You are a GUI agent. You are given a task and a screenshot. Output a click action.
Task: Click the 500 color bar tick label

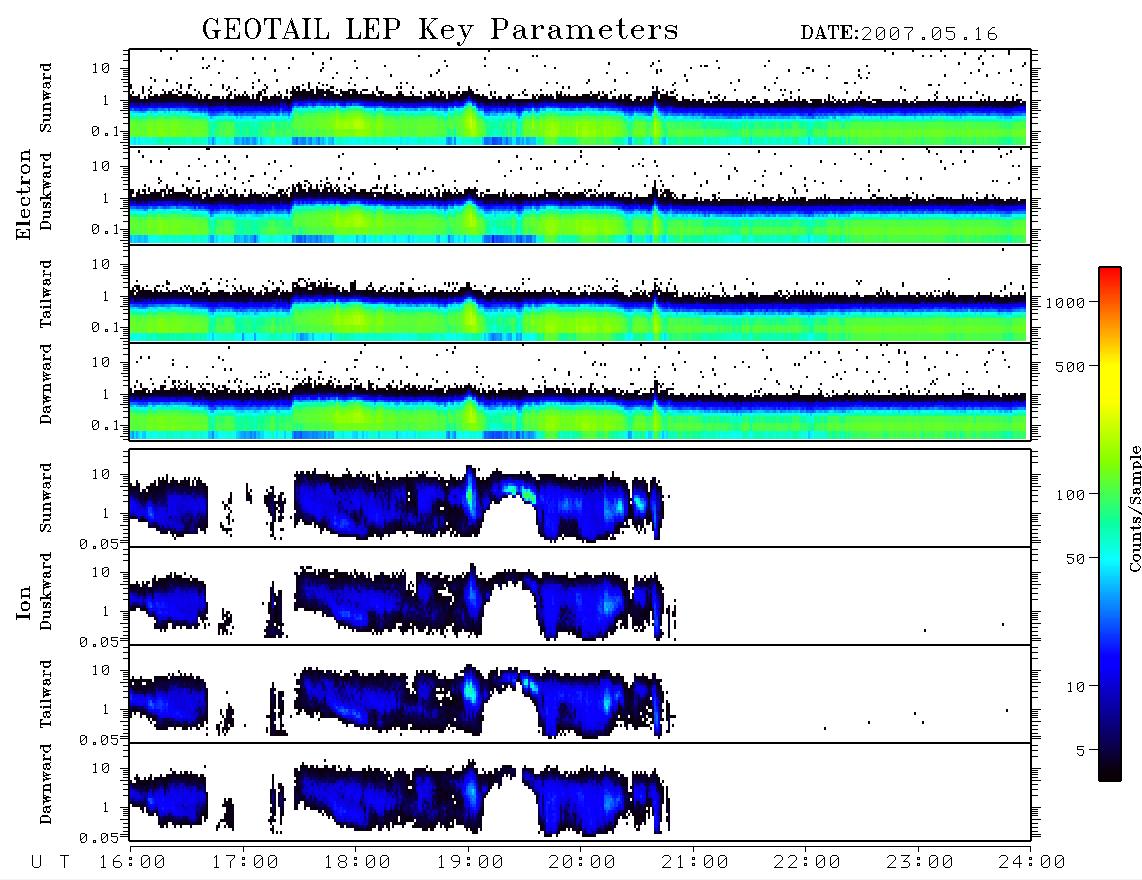click(x=1070, y=366)
